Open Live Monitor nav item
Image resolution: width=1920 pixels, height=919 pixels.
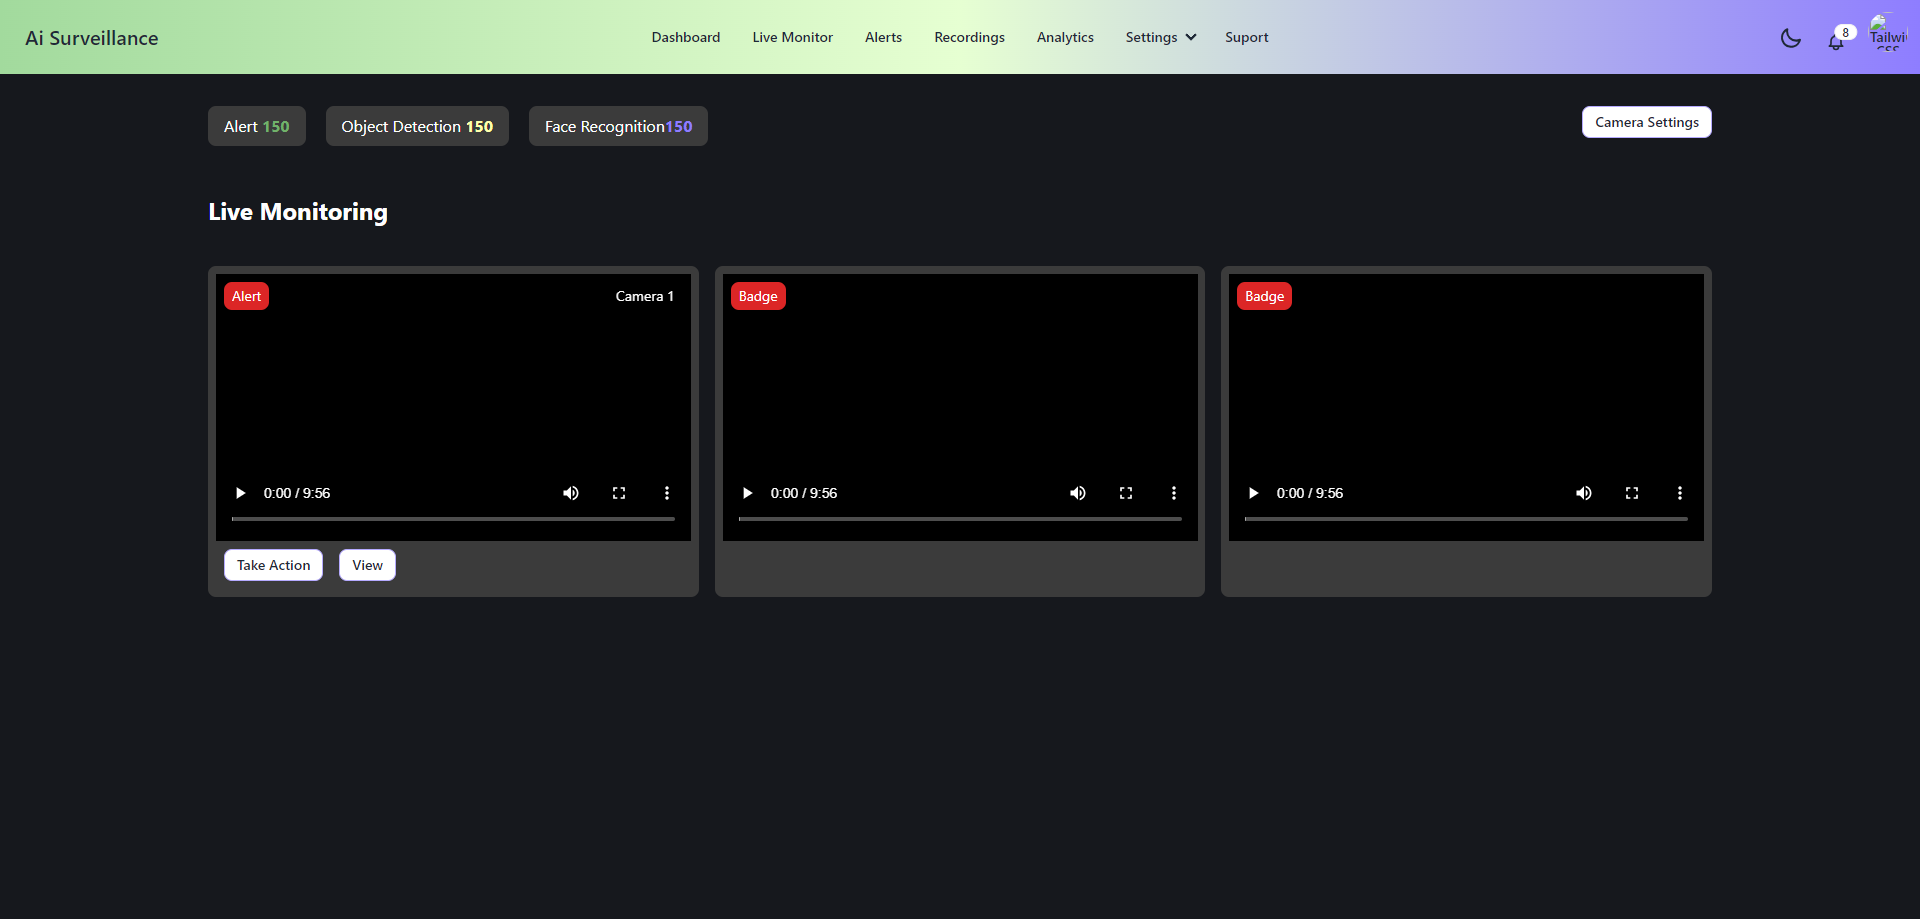click(x=792, y=37)
